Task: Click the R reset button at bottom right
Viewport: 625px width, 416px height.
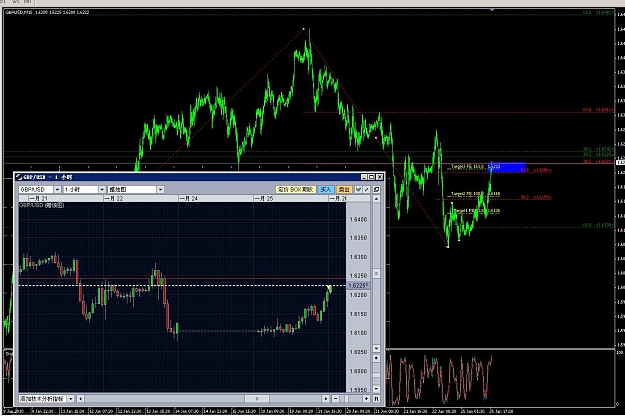Action: (x=376, y=398)
